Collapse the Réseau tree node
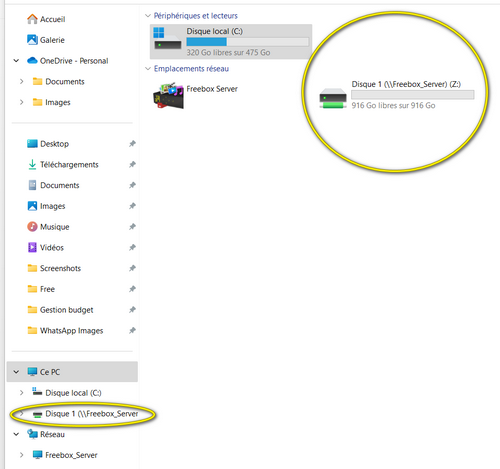This screenshot has height=469, width=500. point(16,434)
